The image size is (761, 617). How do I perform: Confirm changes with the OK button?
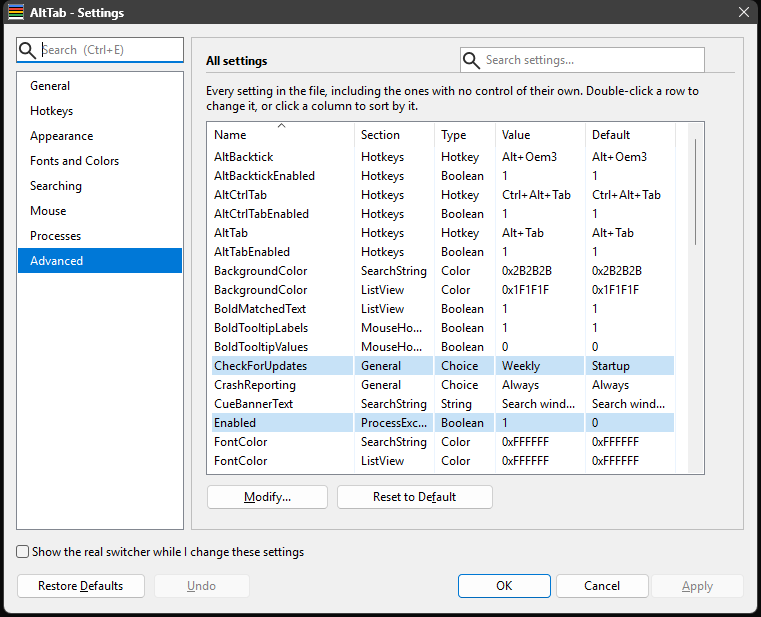click(x=504, y=586)
